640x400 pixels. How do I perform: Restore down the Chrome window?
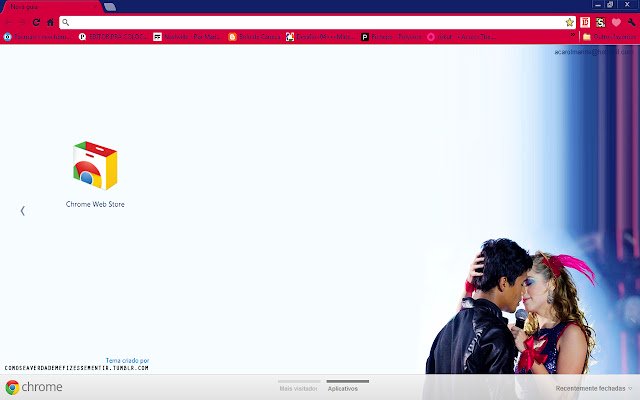tap(610, 4)
